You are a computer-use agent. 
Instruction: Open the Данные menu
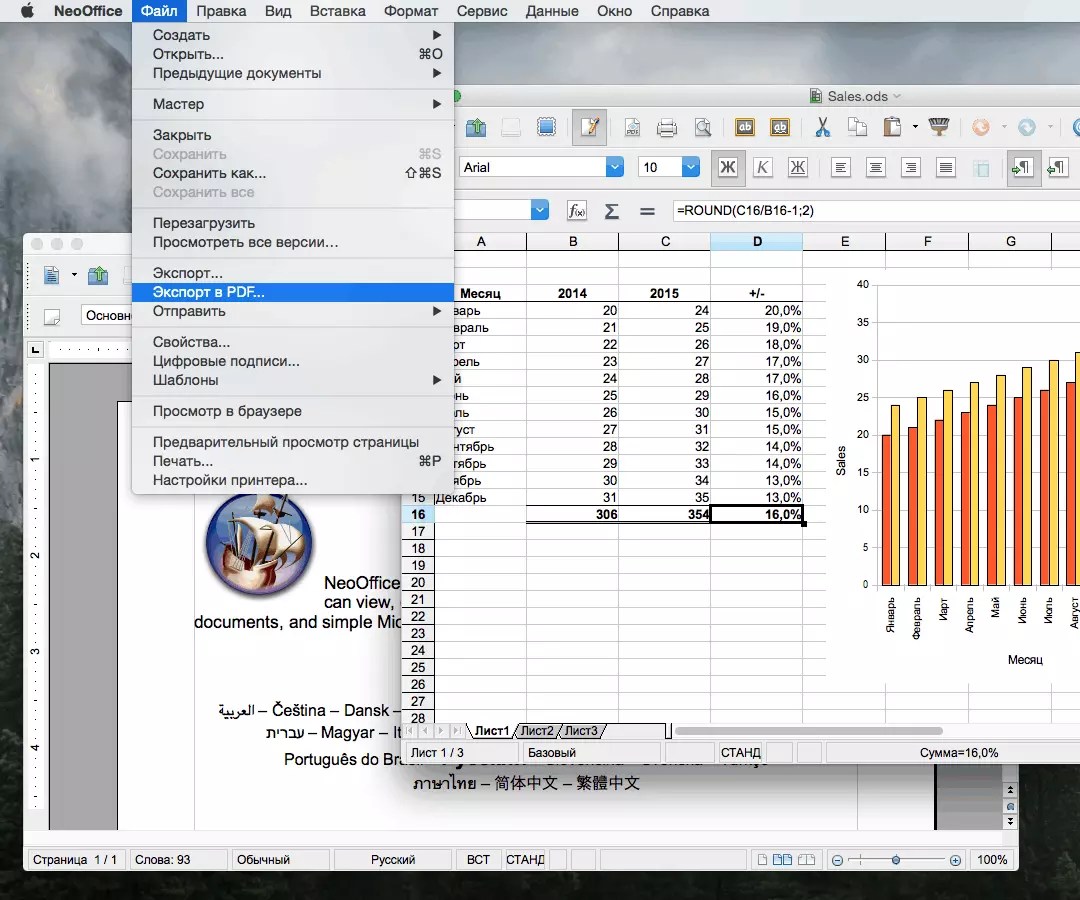(552, 11)
